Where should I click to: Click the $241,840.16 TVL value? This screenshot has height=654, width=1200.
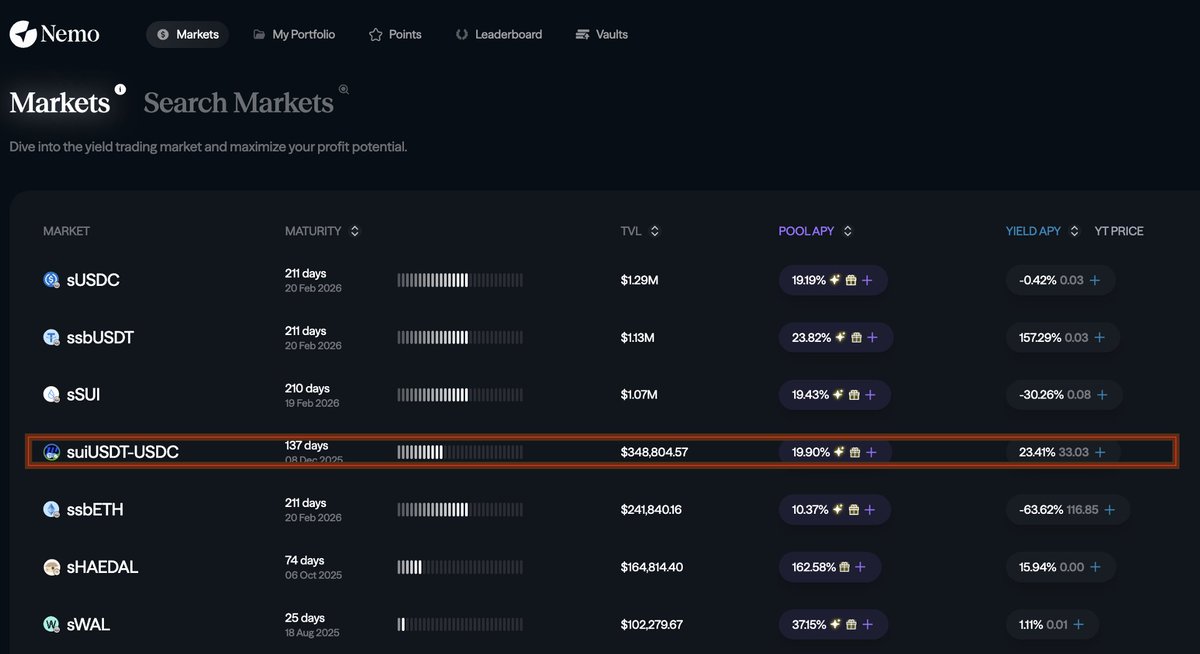tap(651, 510)
